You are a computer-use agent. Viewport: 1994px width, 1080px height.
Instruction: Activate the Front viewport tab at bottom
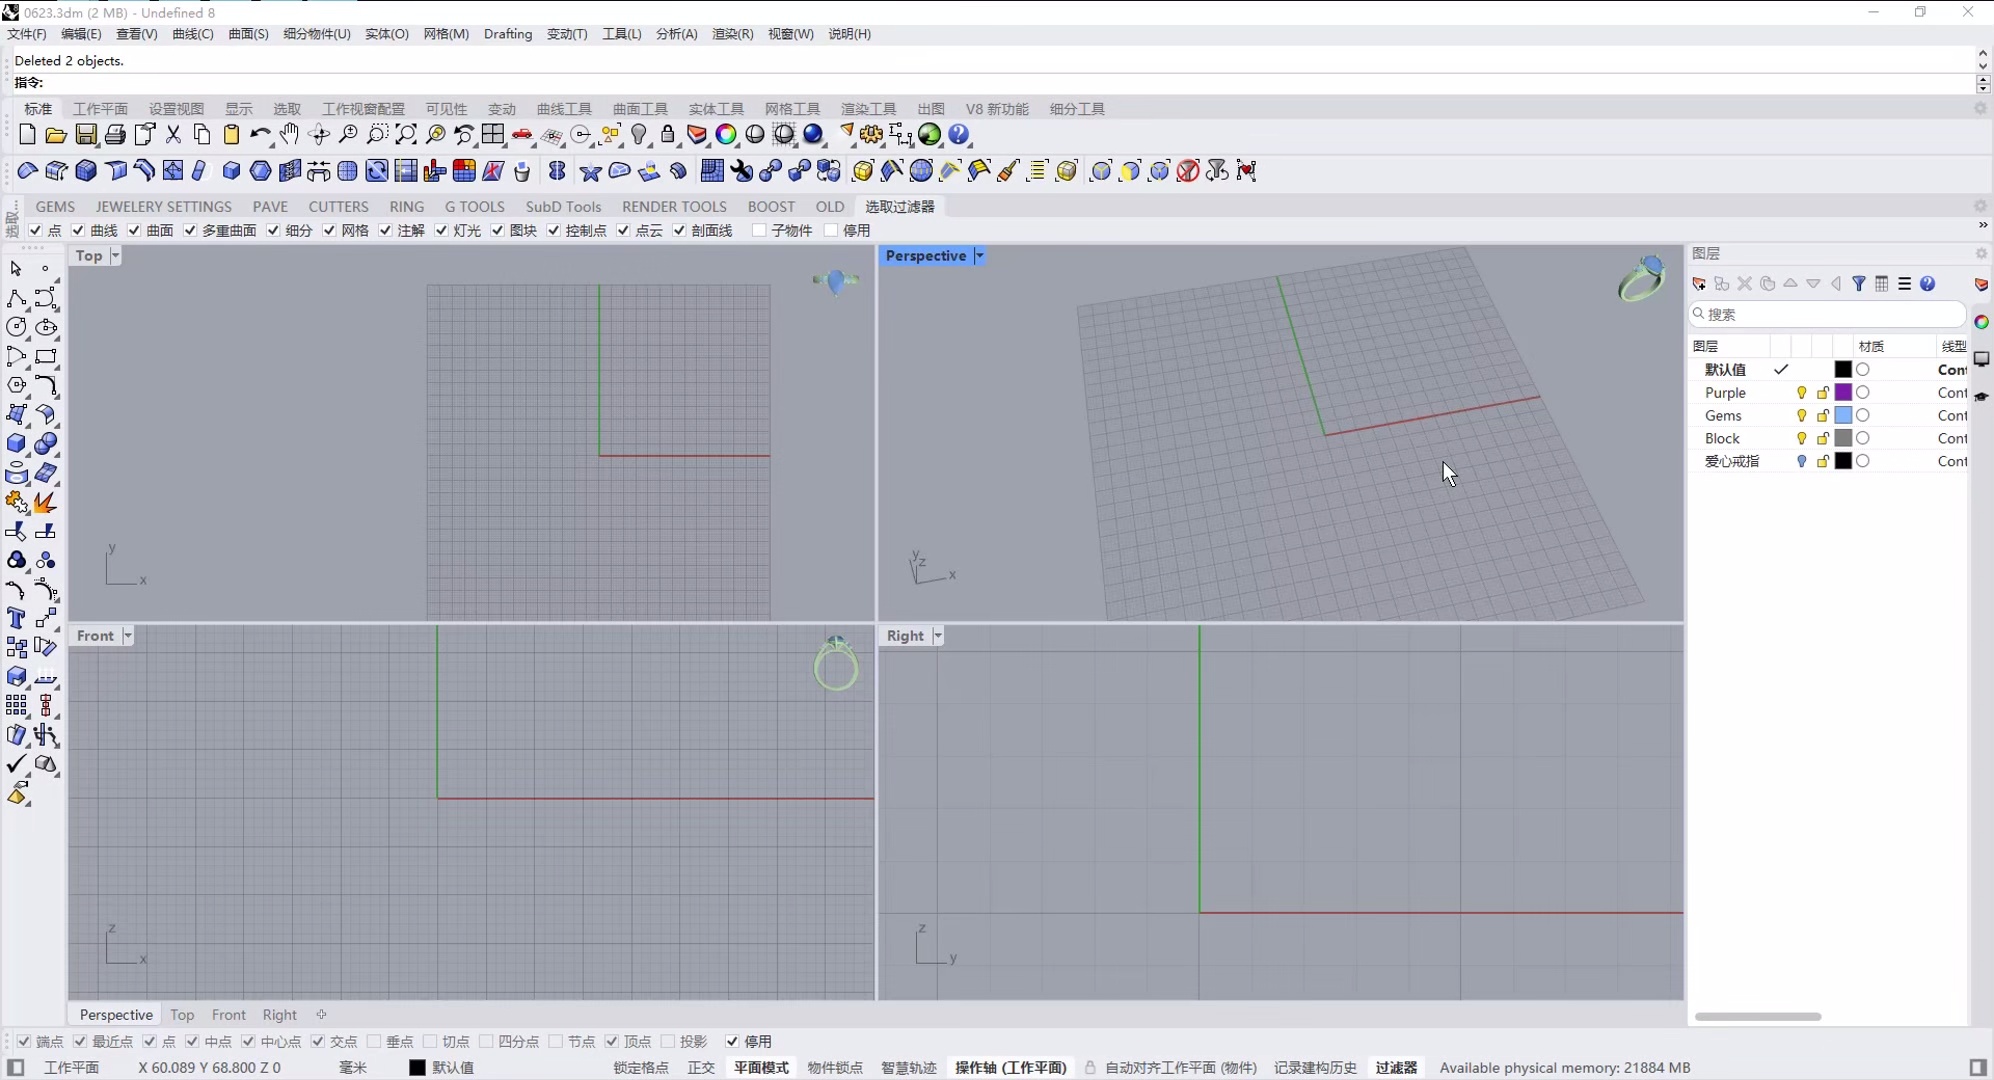click(229, 1014)
